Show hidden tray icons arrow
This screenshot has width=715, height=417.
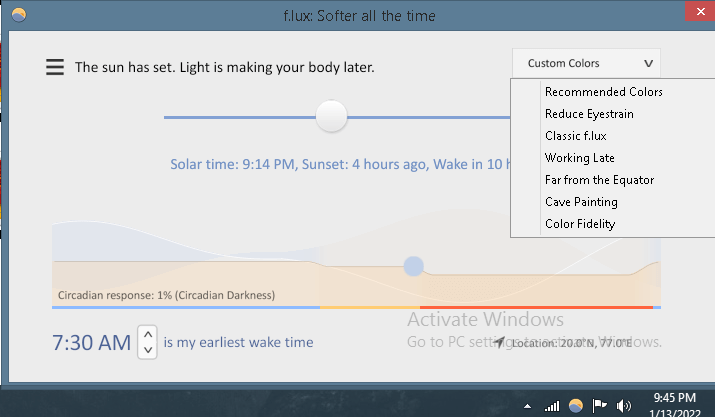coord(528,406)
